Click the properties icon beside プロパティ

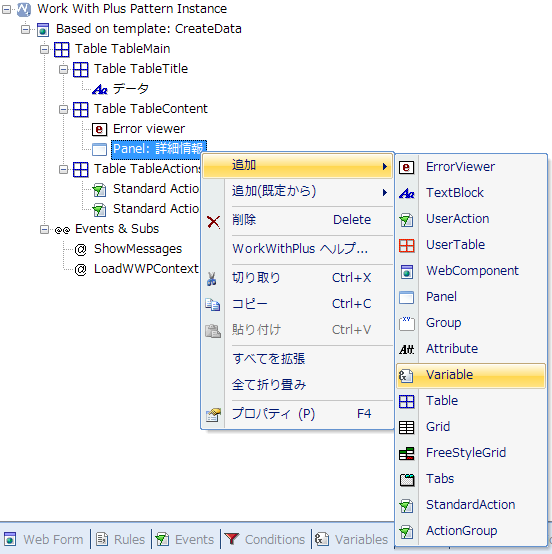point(213,415)
